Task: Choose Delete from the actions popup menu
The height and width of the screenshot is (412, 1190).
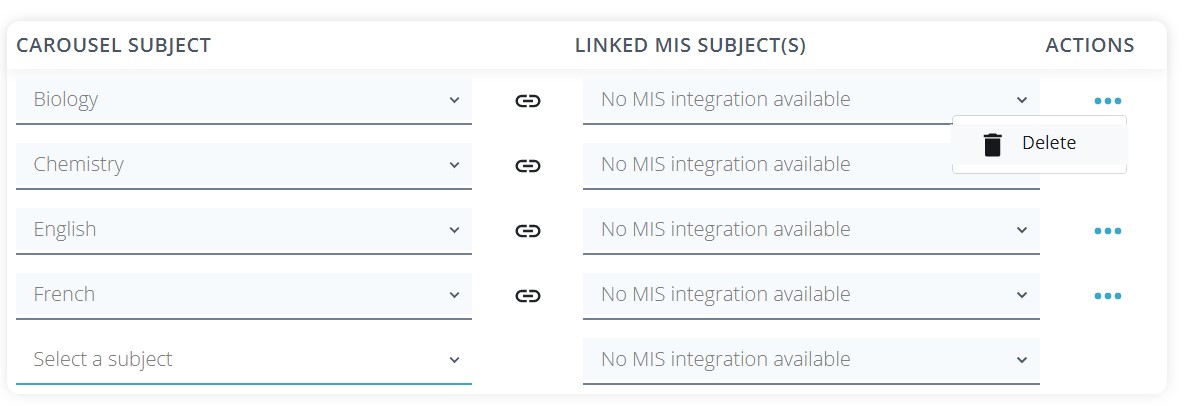Action: 1039,144
